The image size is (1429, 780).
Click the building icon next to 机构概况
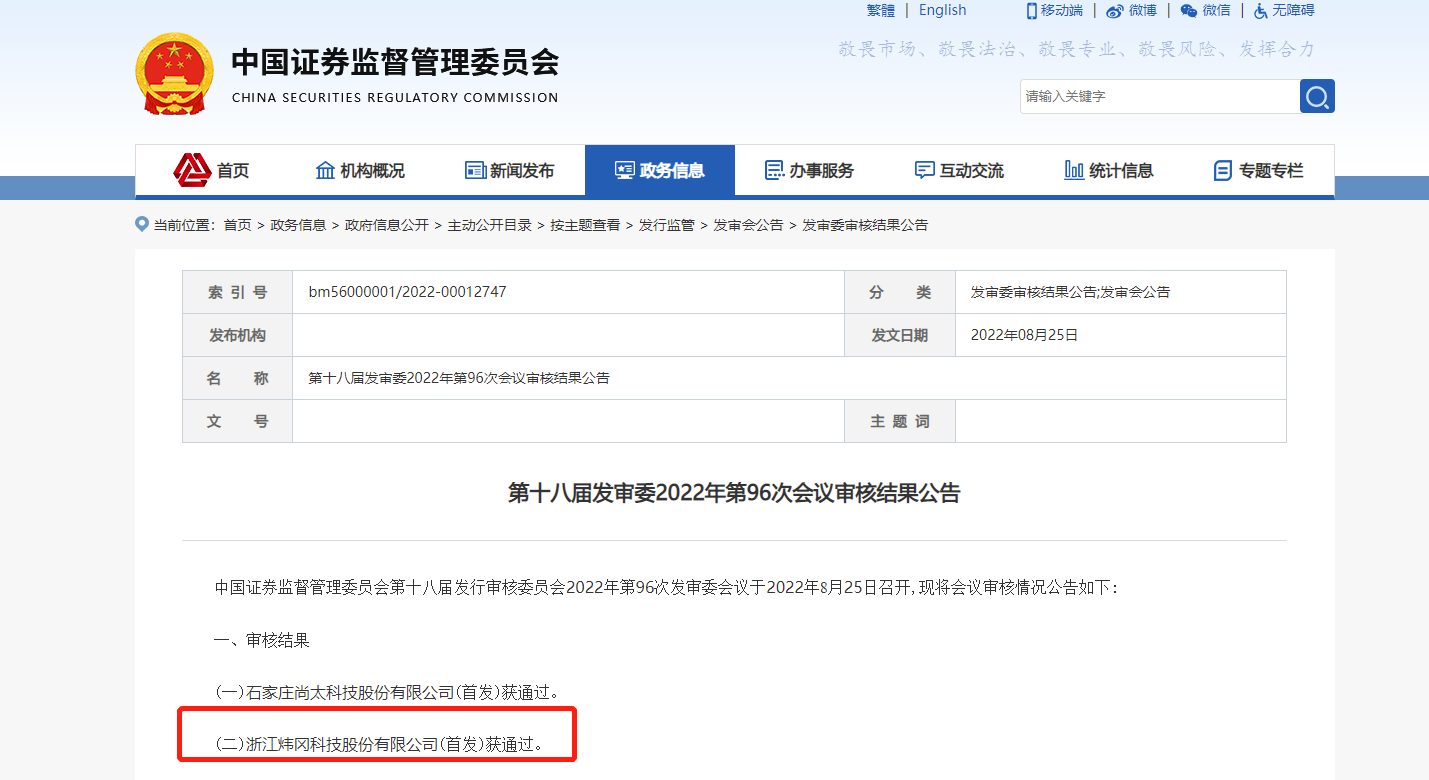(x=325, y=170)
